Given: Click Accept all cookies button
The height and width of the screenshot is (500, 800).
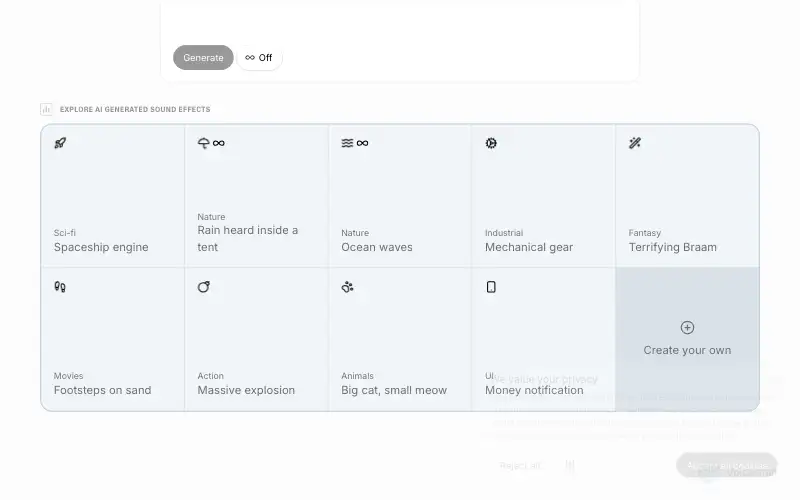Looking at the screenshot, I should click(x=727, y=465).
